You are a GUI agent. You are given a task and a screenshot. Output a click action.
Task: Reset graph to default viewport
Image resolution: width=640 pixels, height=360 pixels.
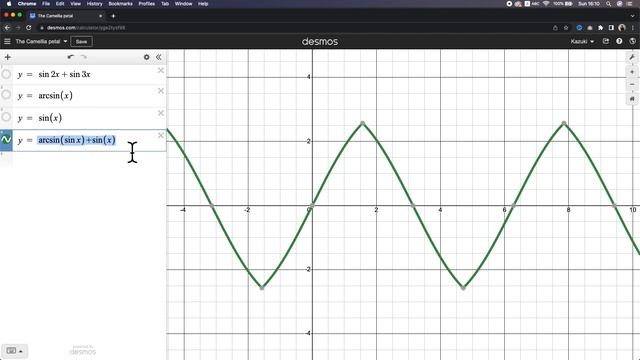[x=632, y=99]
